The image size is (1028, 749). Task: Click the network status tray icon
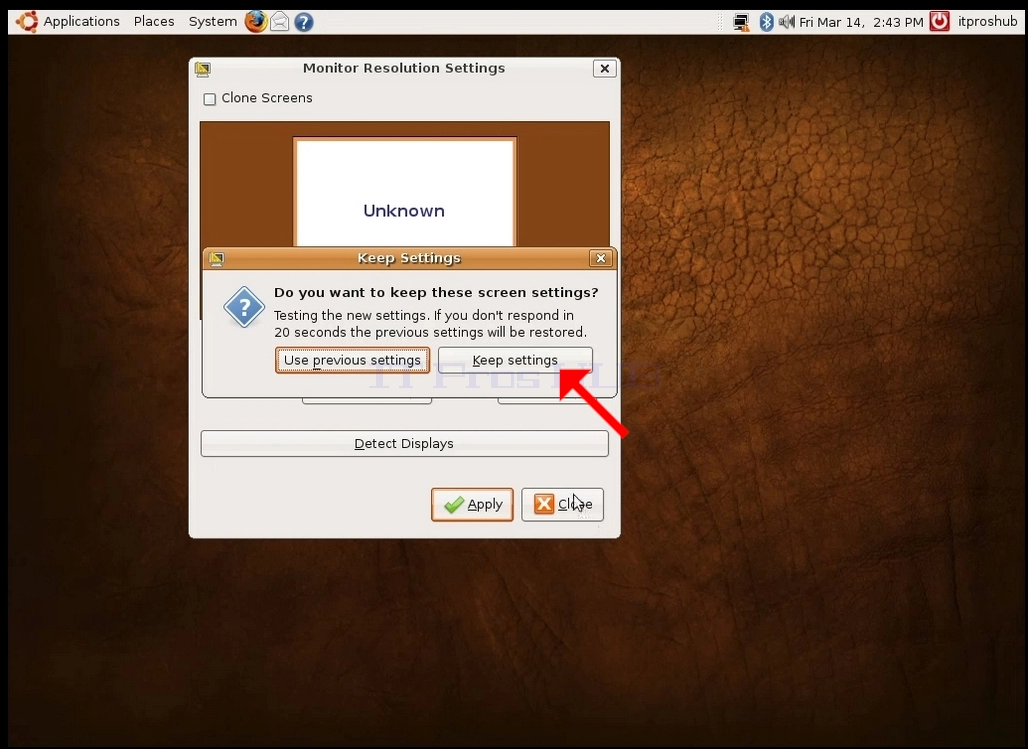coord(741,22)
